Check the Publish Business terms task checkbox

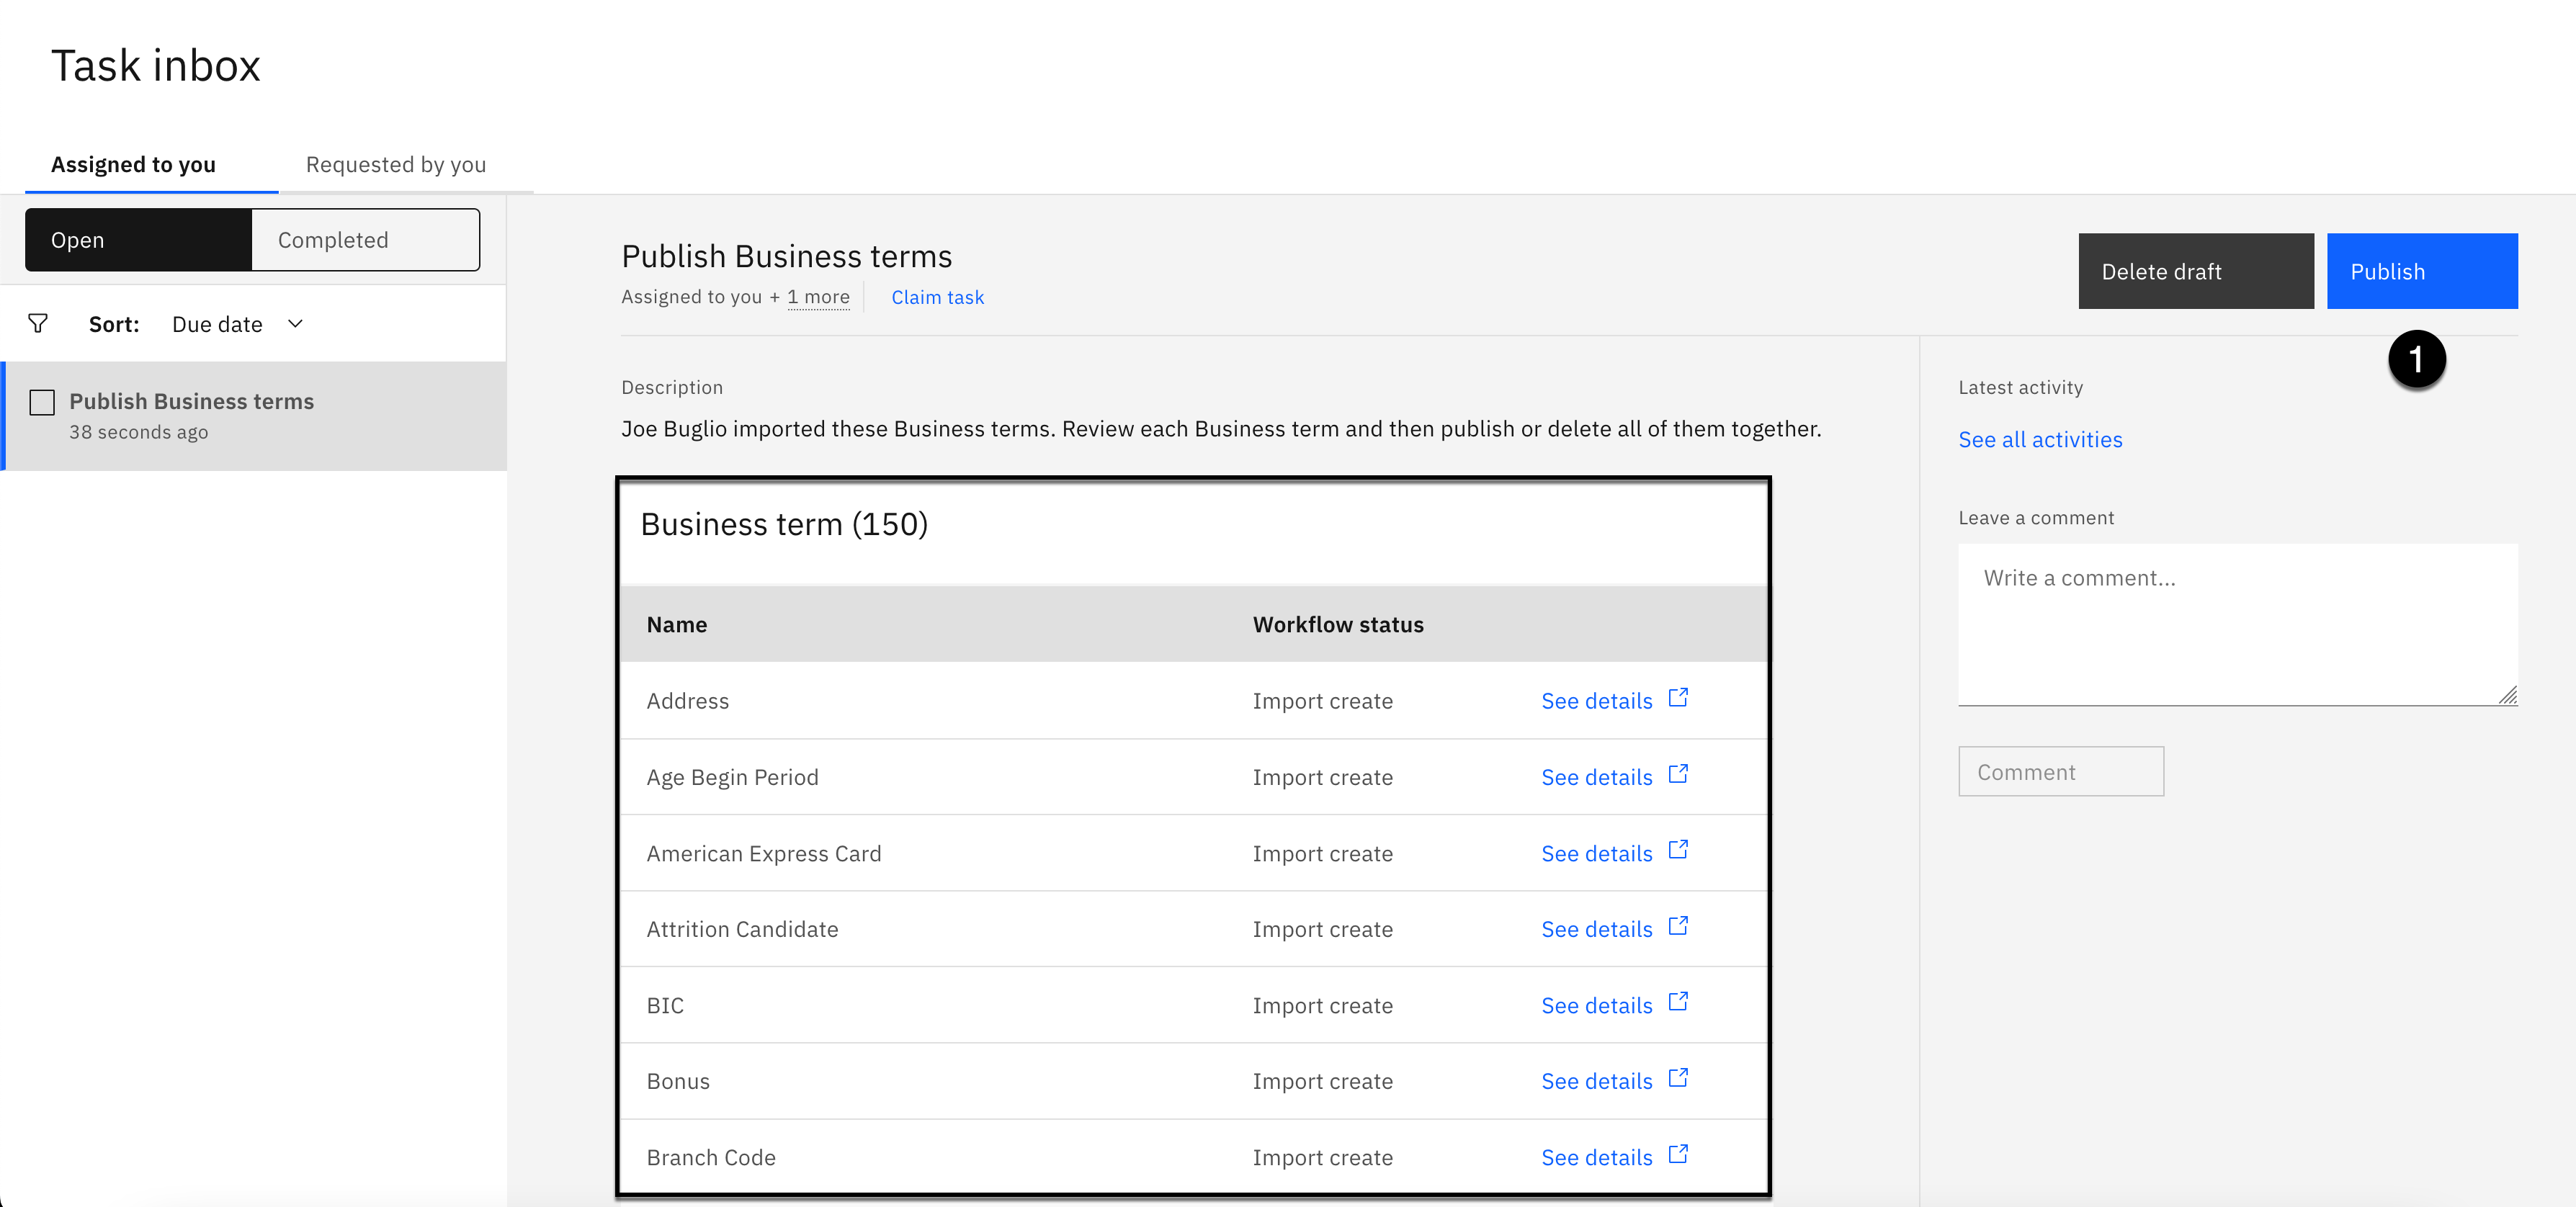click(x=42, y=402)
